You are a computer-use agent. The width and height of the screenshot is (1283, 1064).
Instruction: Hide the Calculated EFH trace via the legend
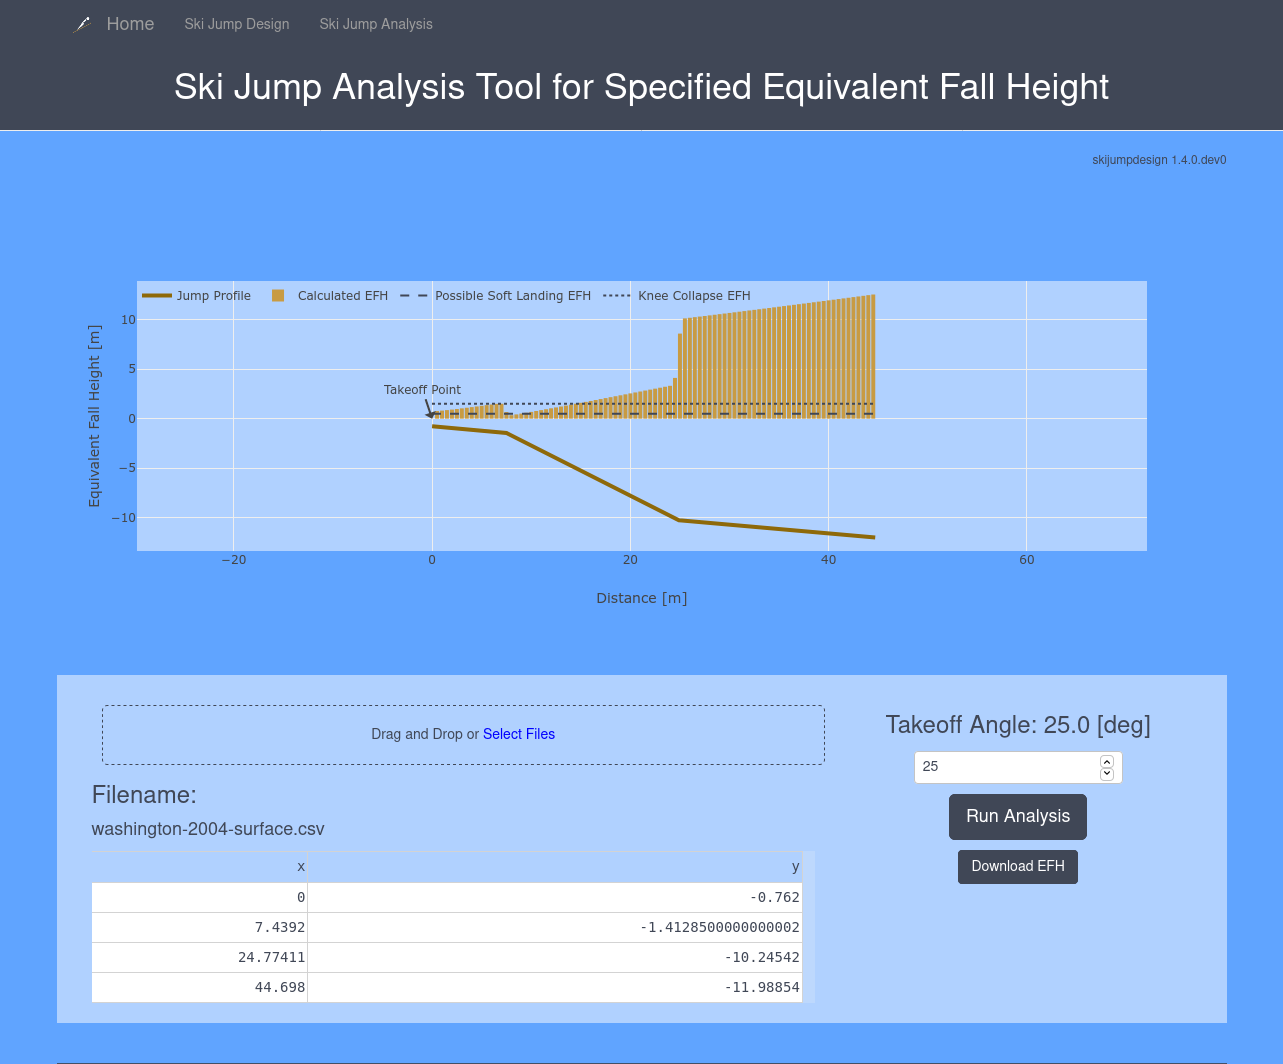point(342,296)
